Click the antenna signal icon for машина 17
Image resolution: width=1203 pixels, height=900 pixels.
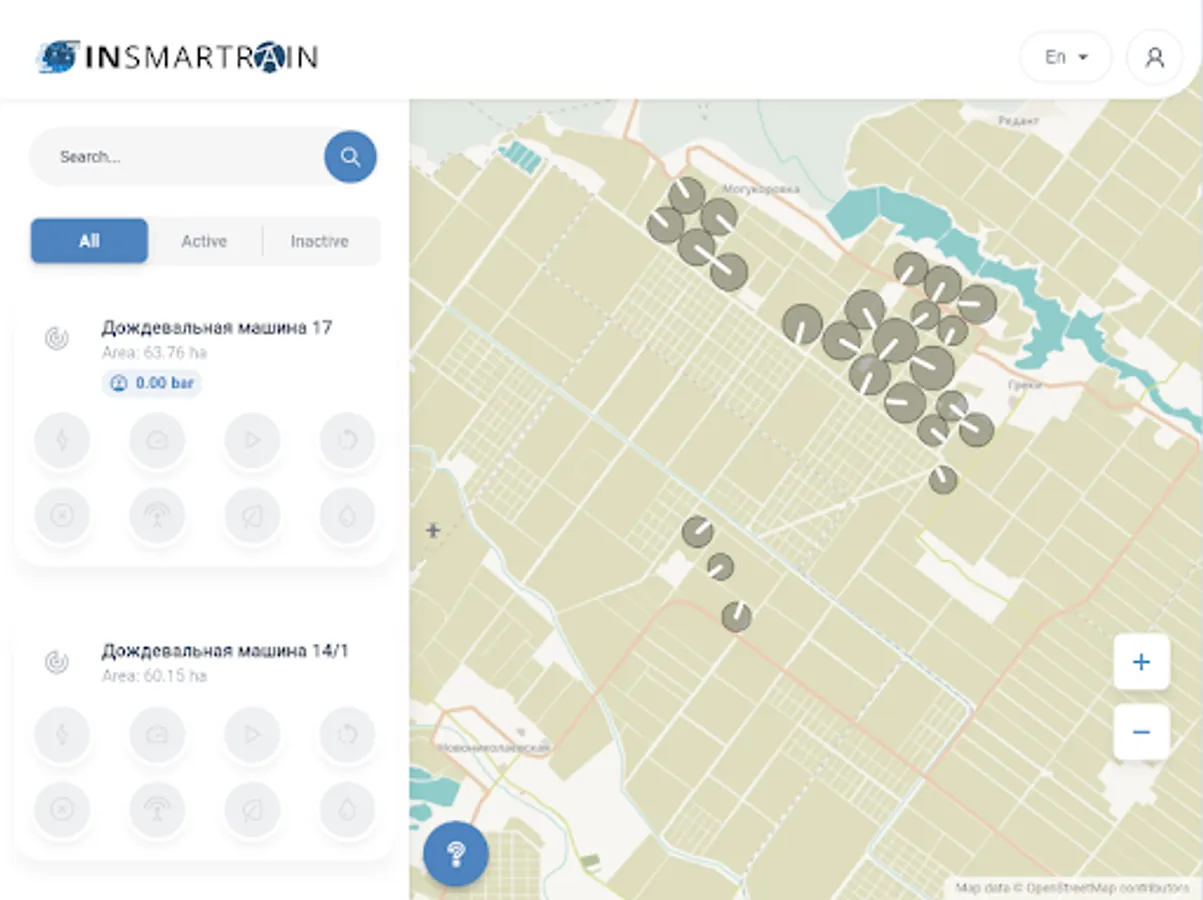click(157, 516)
